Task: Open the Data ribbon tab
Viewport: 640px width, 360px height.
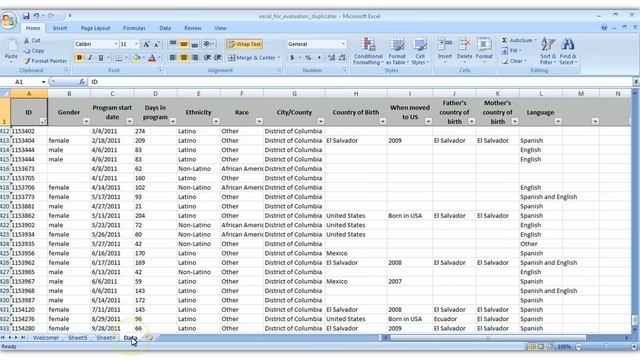Action: [165, 28]
